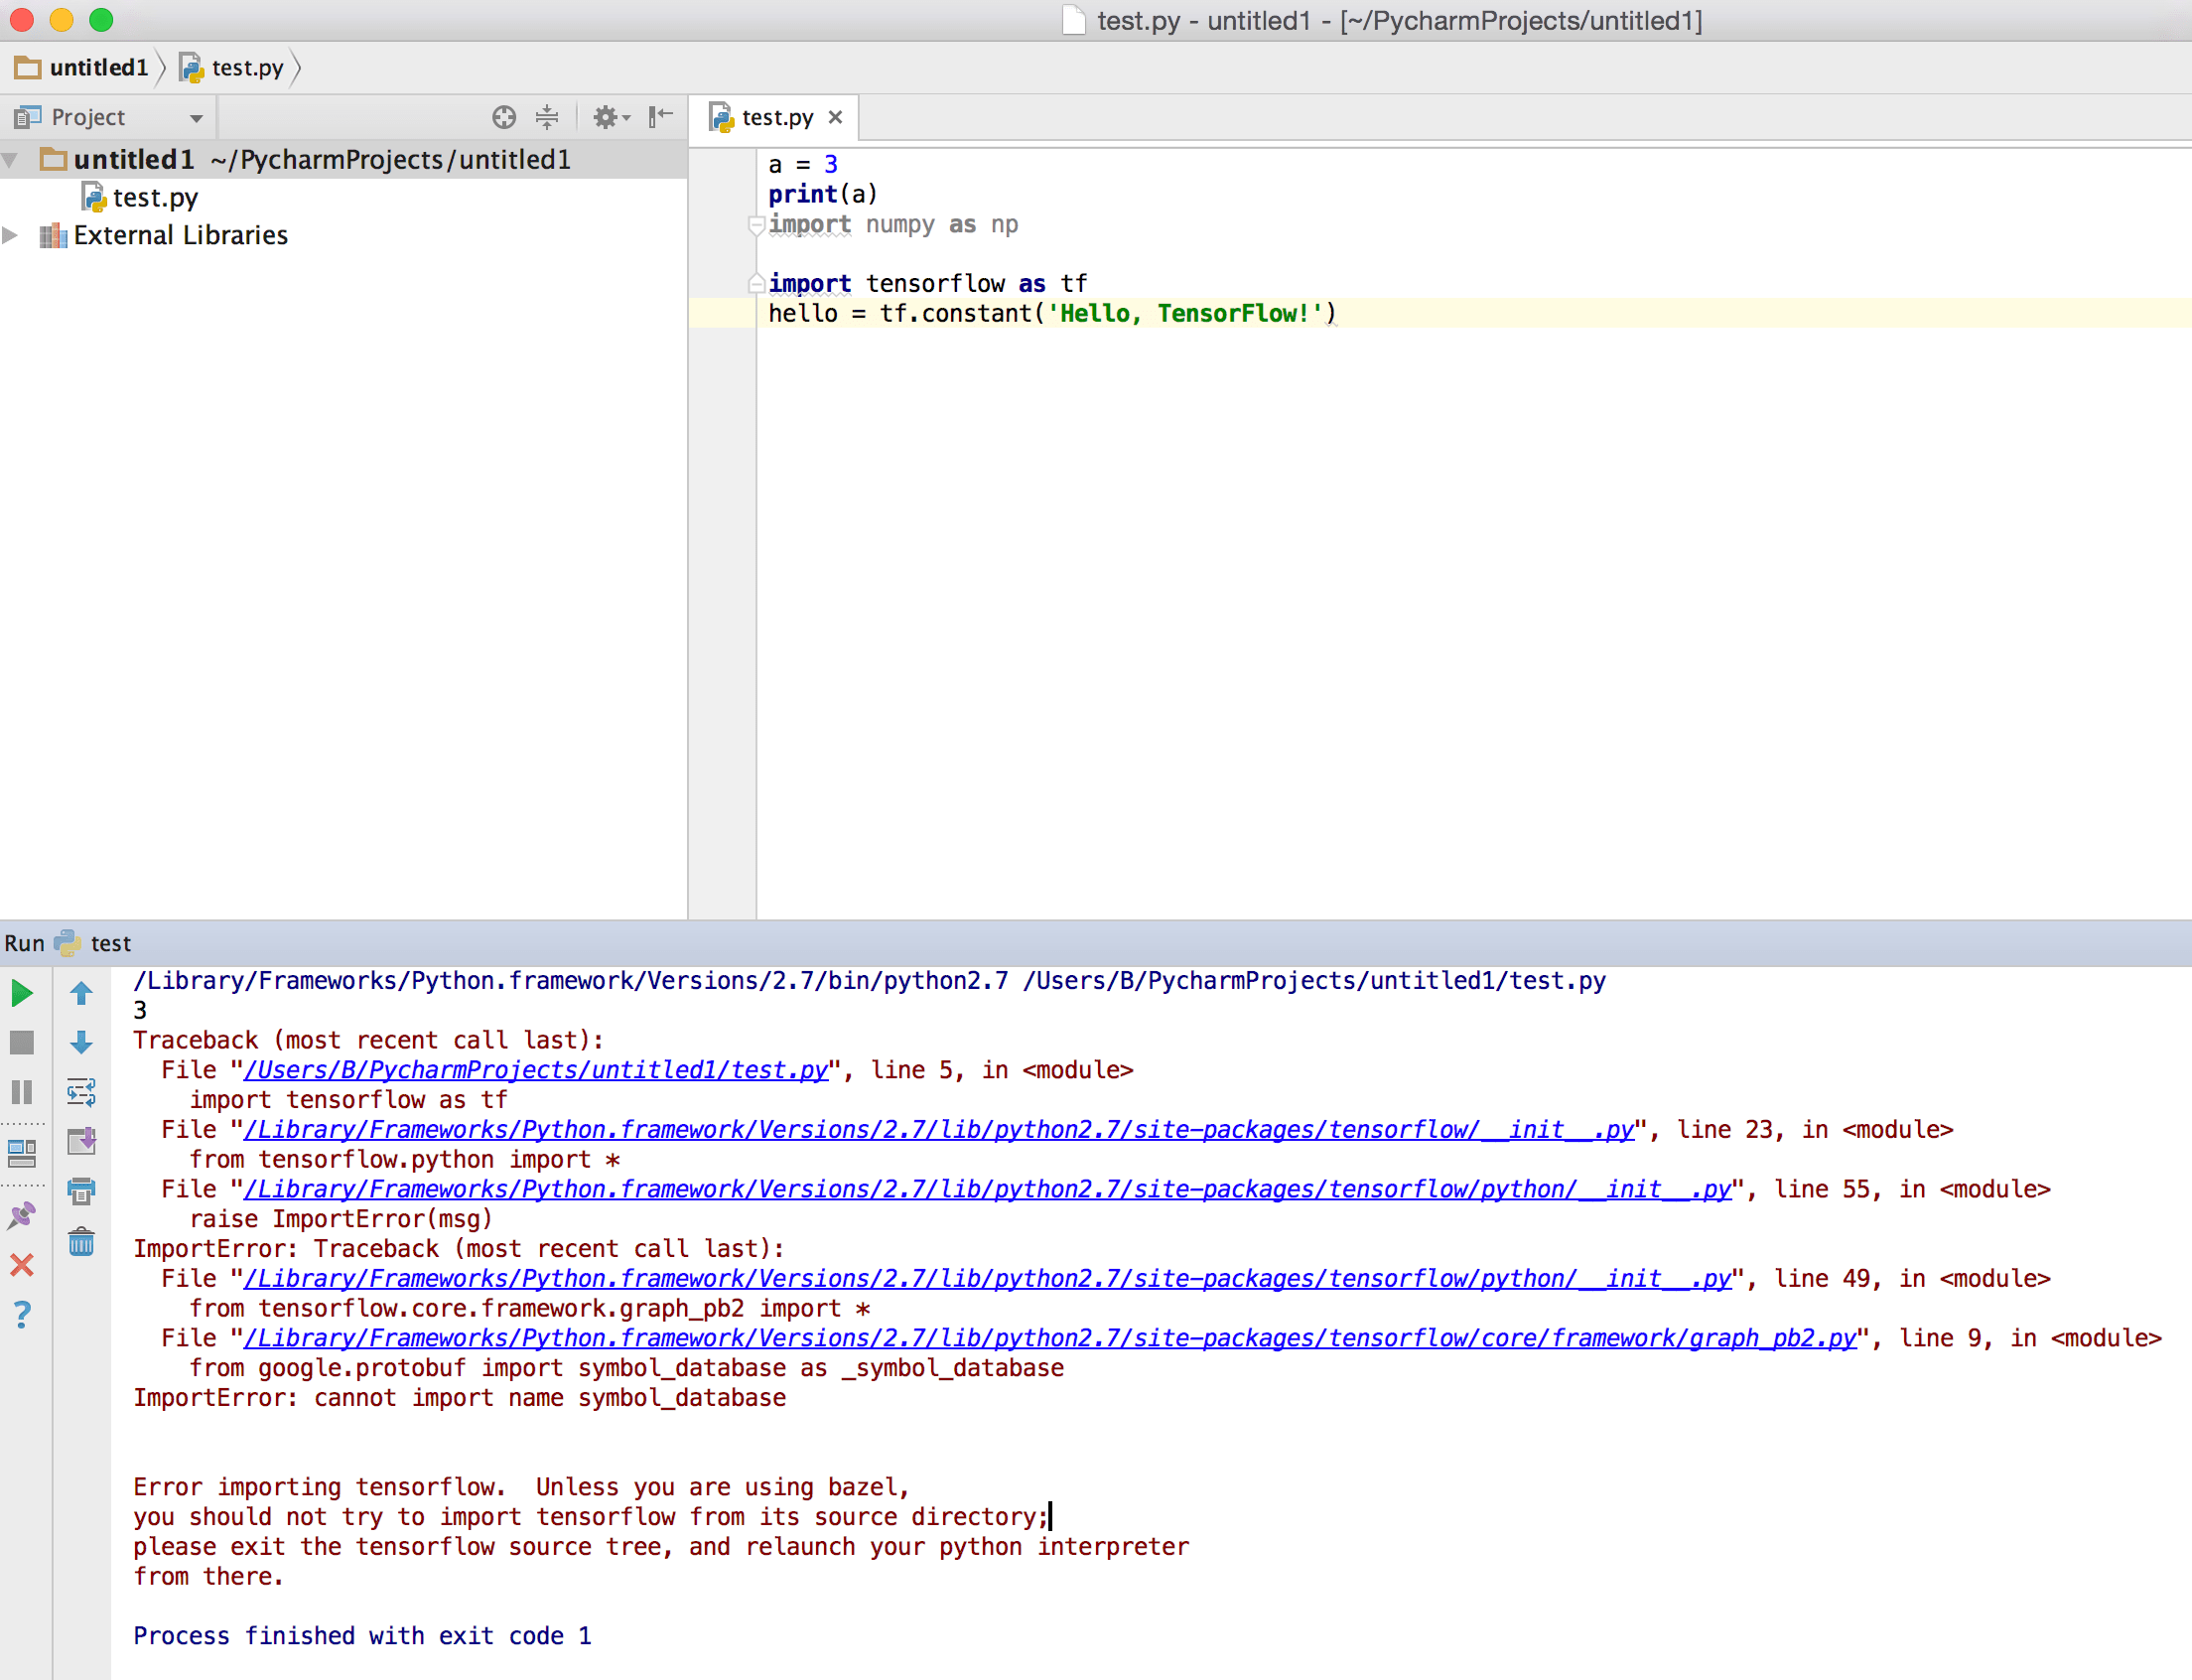Open the run panel help question mark
The height and width of the screenshot is (1680, 2192).
22,1314
